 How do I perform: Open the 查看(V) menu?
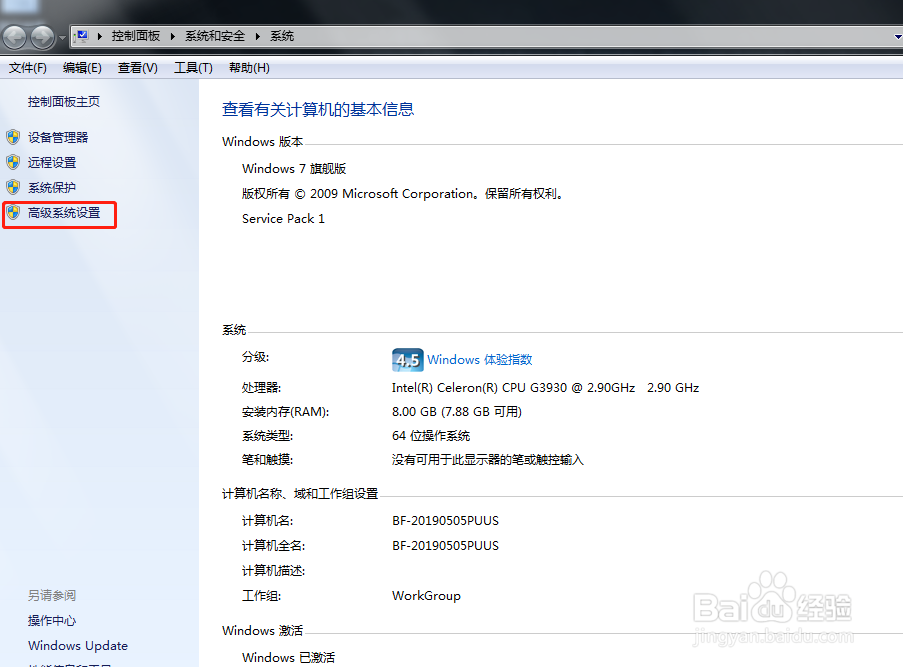click(138, 68)
